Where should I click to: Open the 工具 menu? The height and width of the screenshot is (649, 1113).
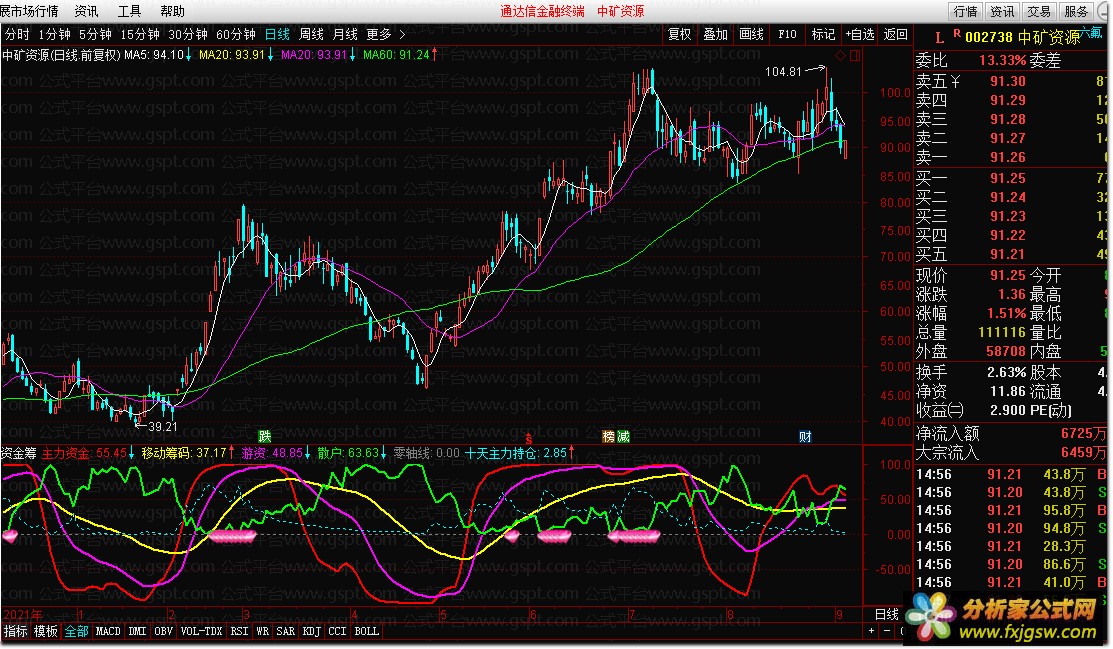pyautogui.click(x=129, y=11)
